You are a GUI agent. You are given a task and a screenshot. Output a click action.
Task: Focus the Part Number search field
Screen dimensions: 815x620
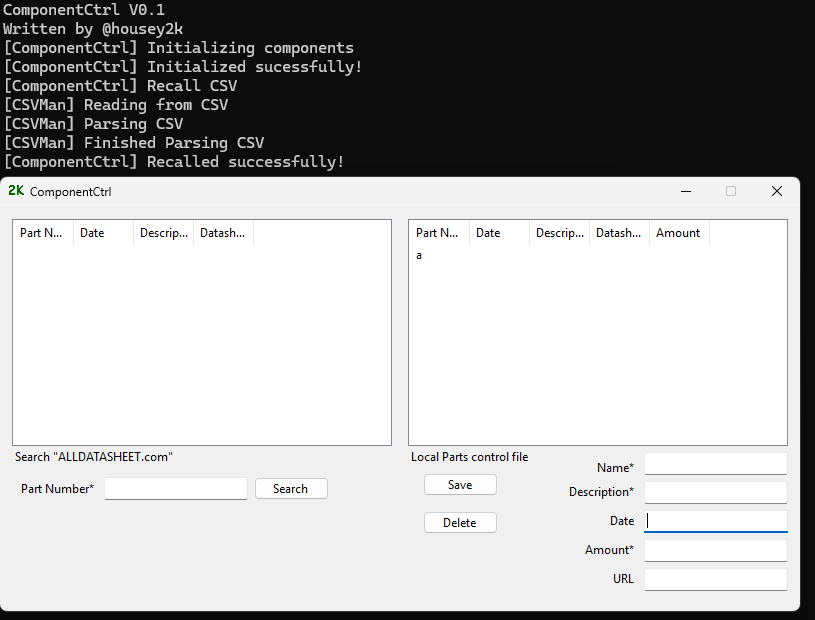point(175,489)
